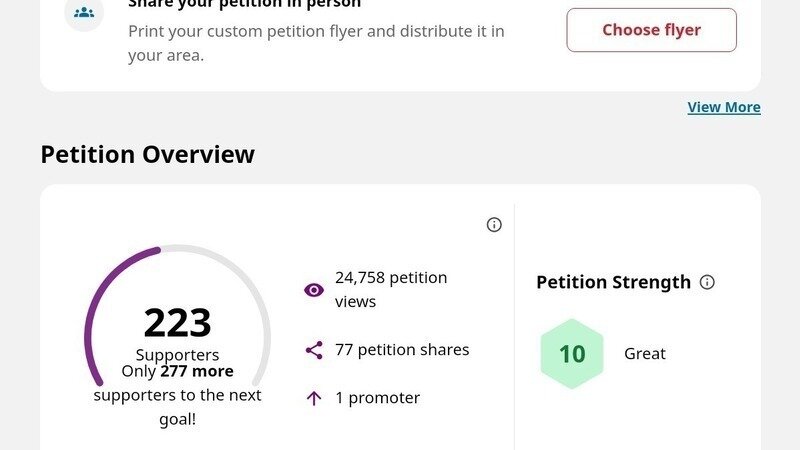800x450 pixels.
Task: Click the Petition Strength heading
Action: (x=613, y=282)
